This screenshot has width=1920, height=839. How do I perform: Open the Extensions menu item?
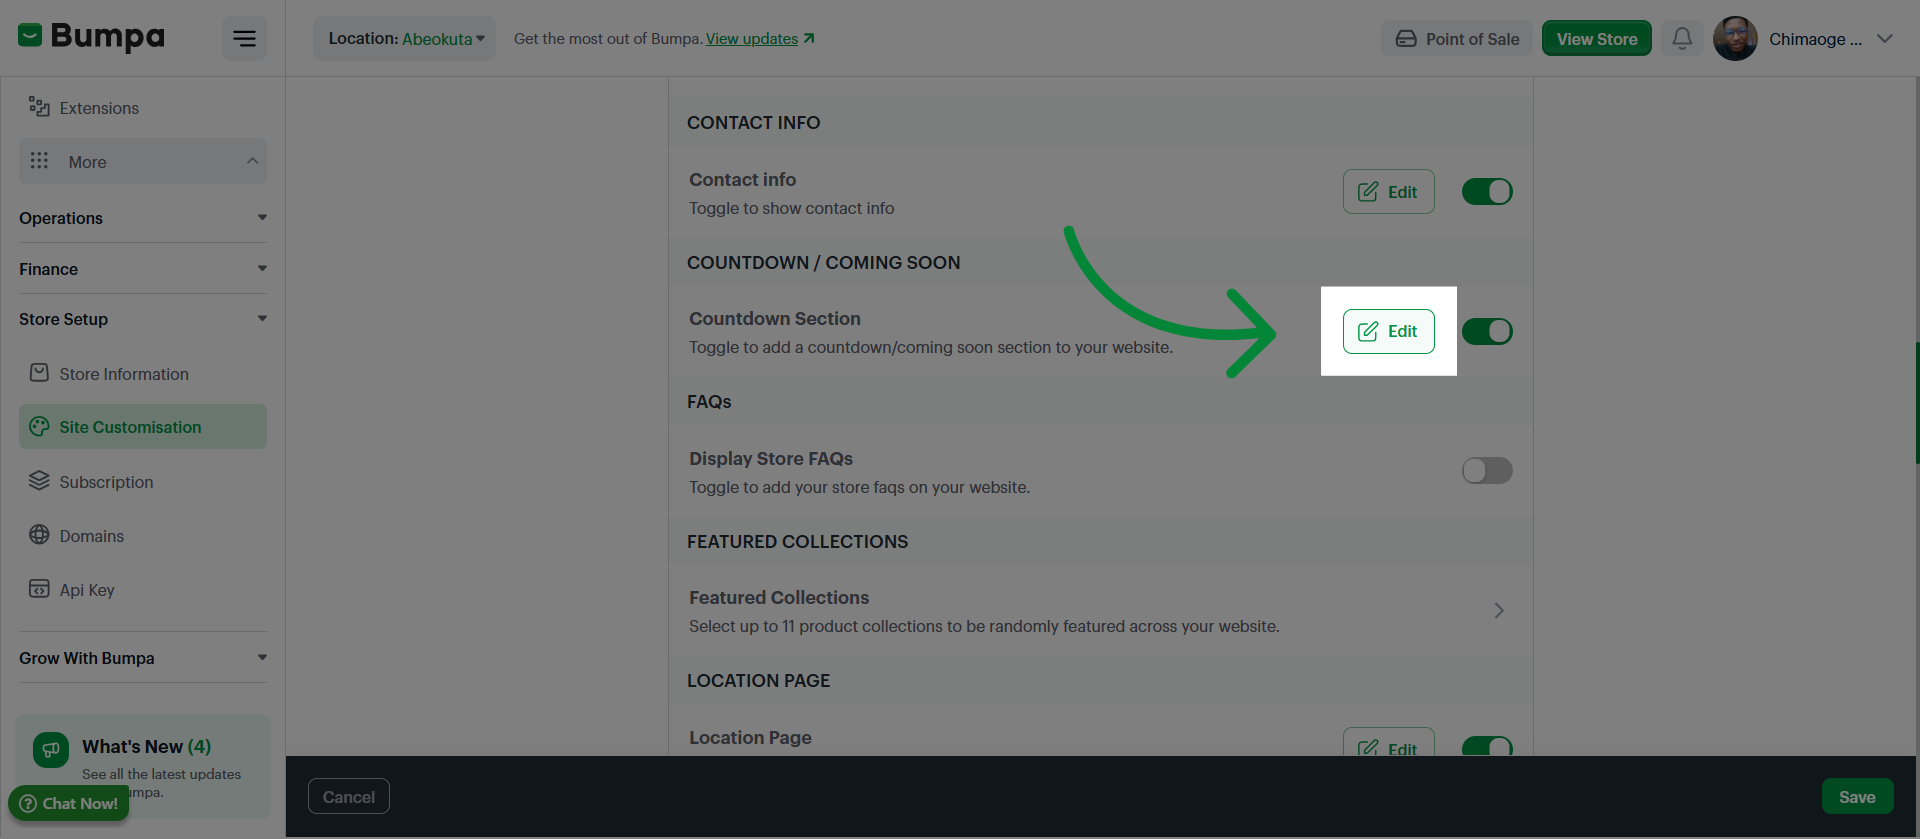(x=143, y=107)
